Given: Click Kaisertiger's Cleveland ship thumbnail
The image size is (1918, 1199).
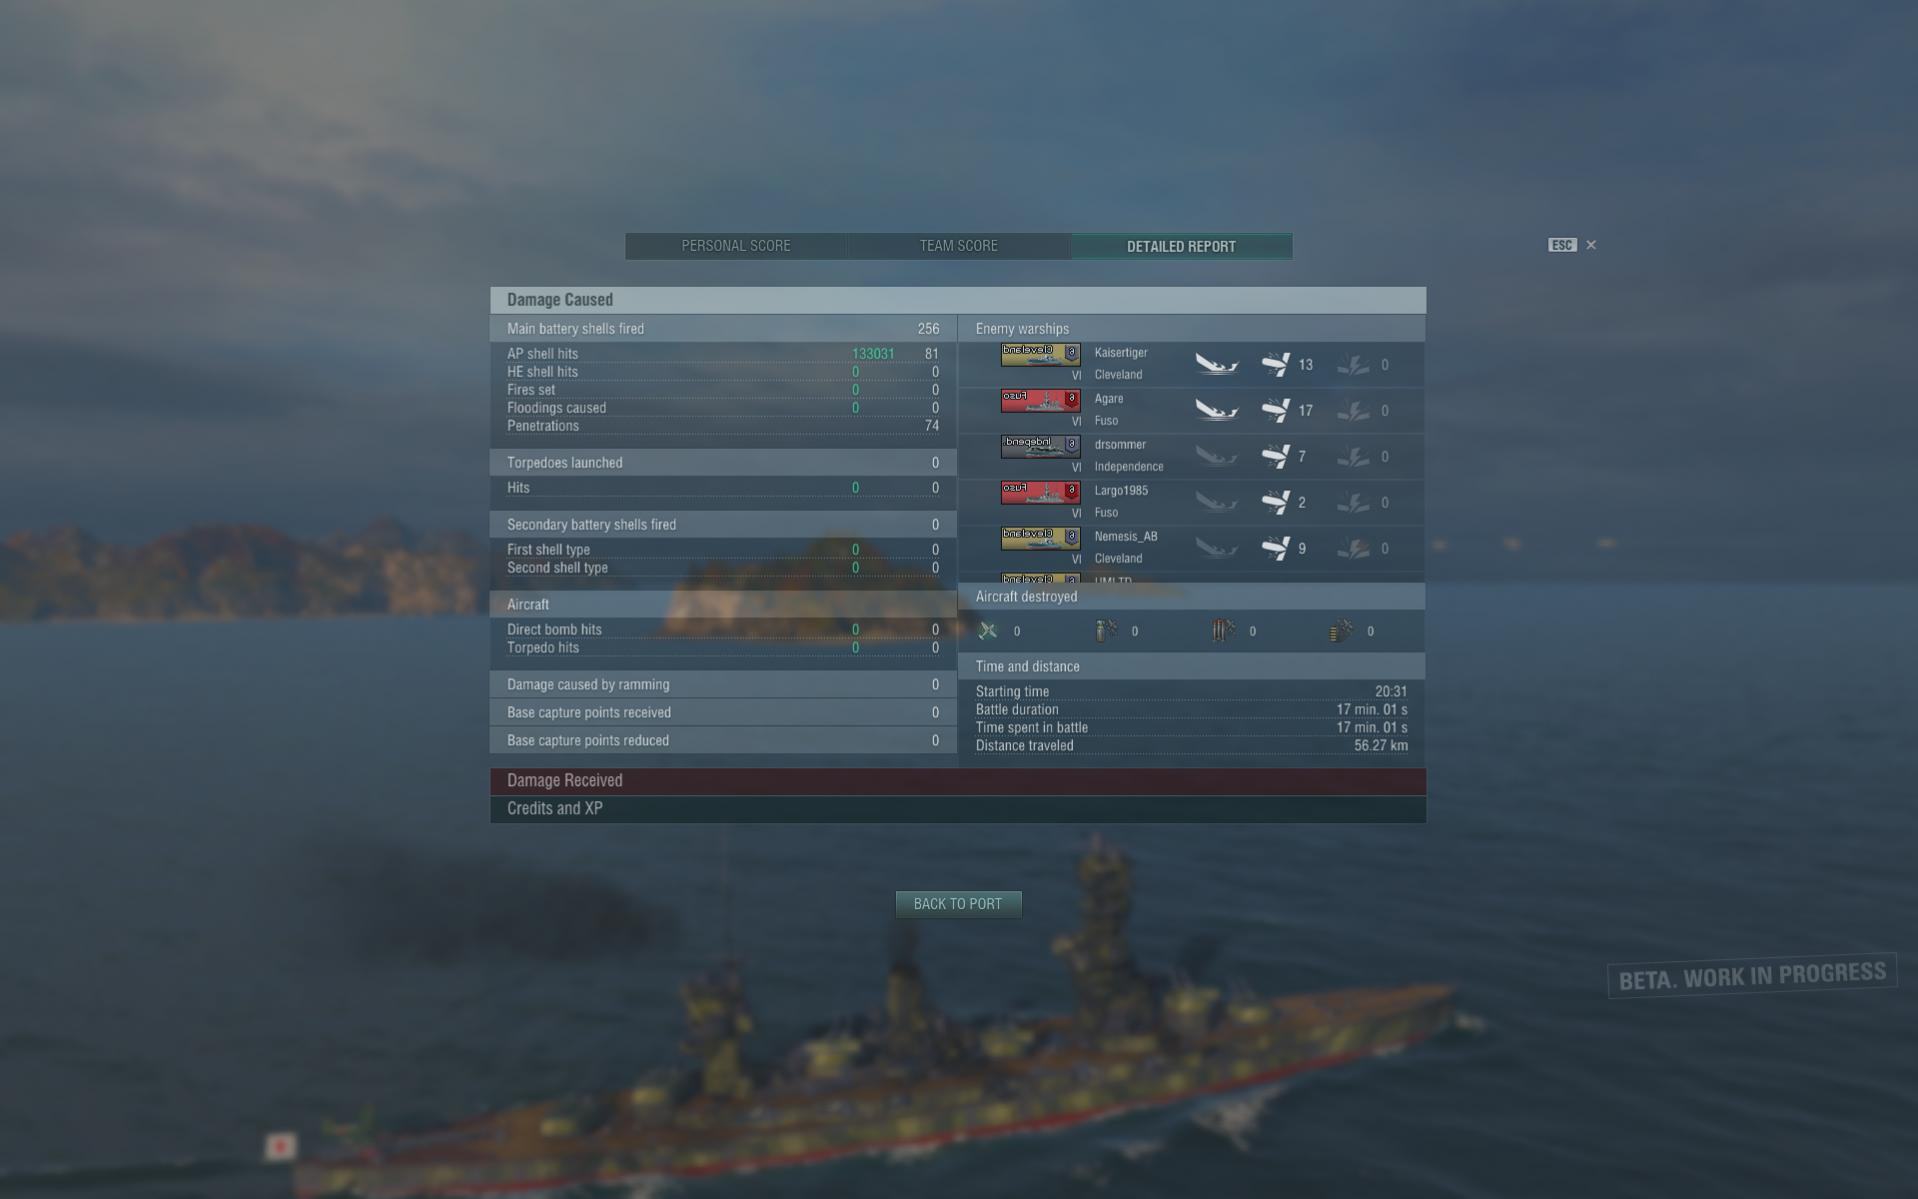Looking at the screenshot, I should [x=1040, y=355].
